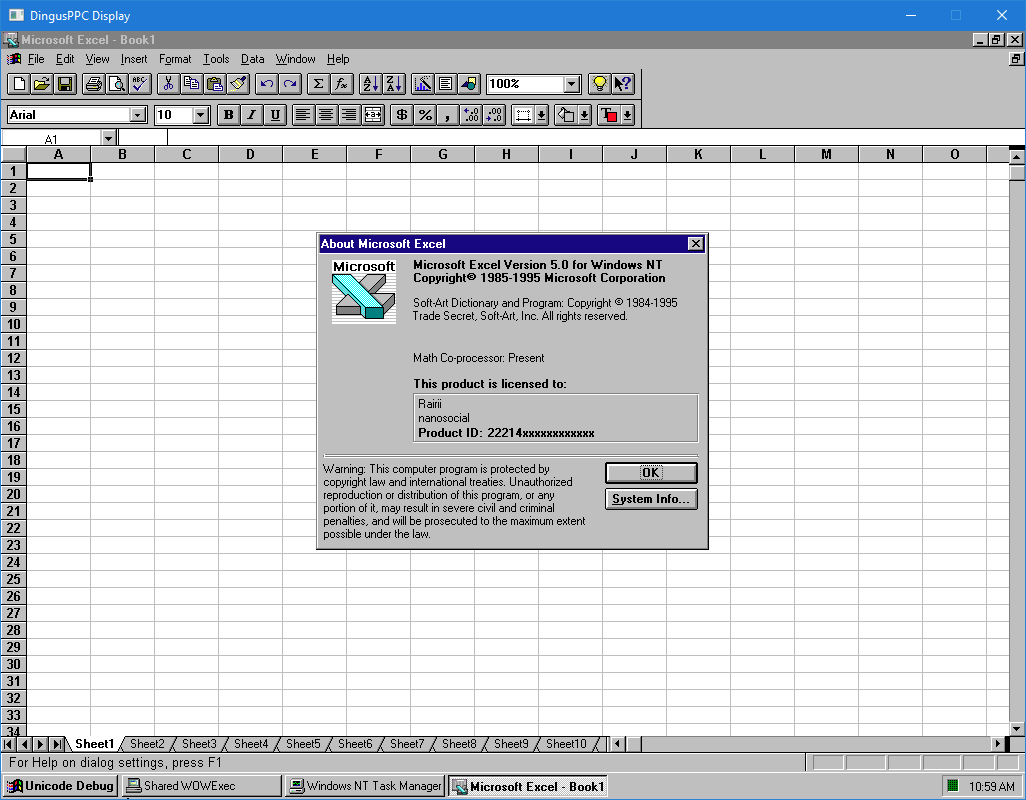
Task: Confirm the About dialog with OK
Action: pyautogui.click(x=651, y=472)
